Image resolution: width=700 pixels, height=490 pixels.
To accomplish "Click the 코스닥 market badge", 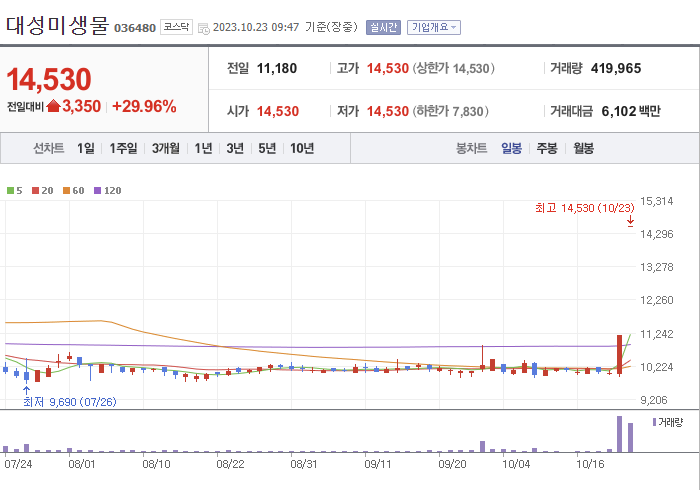I will point(176,27).
